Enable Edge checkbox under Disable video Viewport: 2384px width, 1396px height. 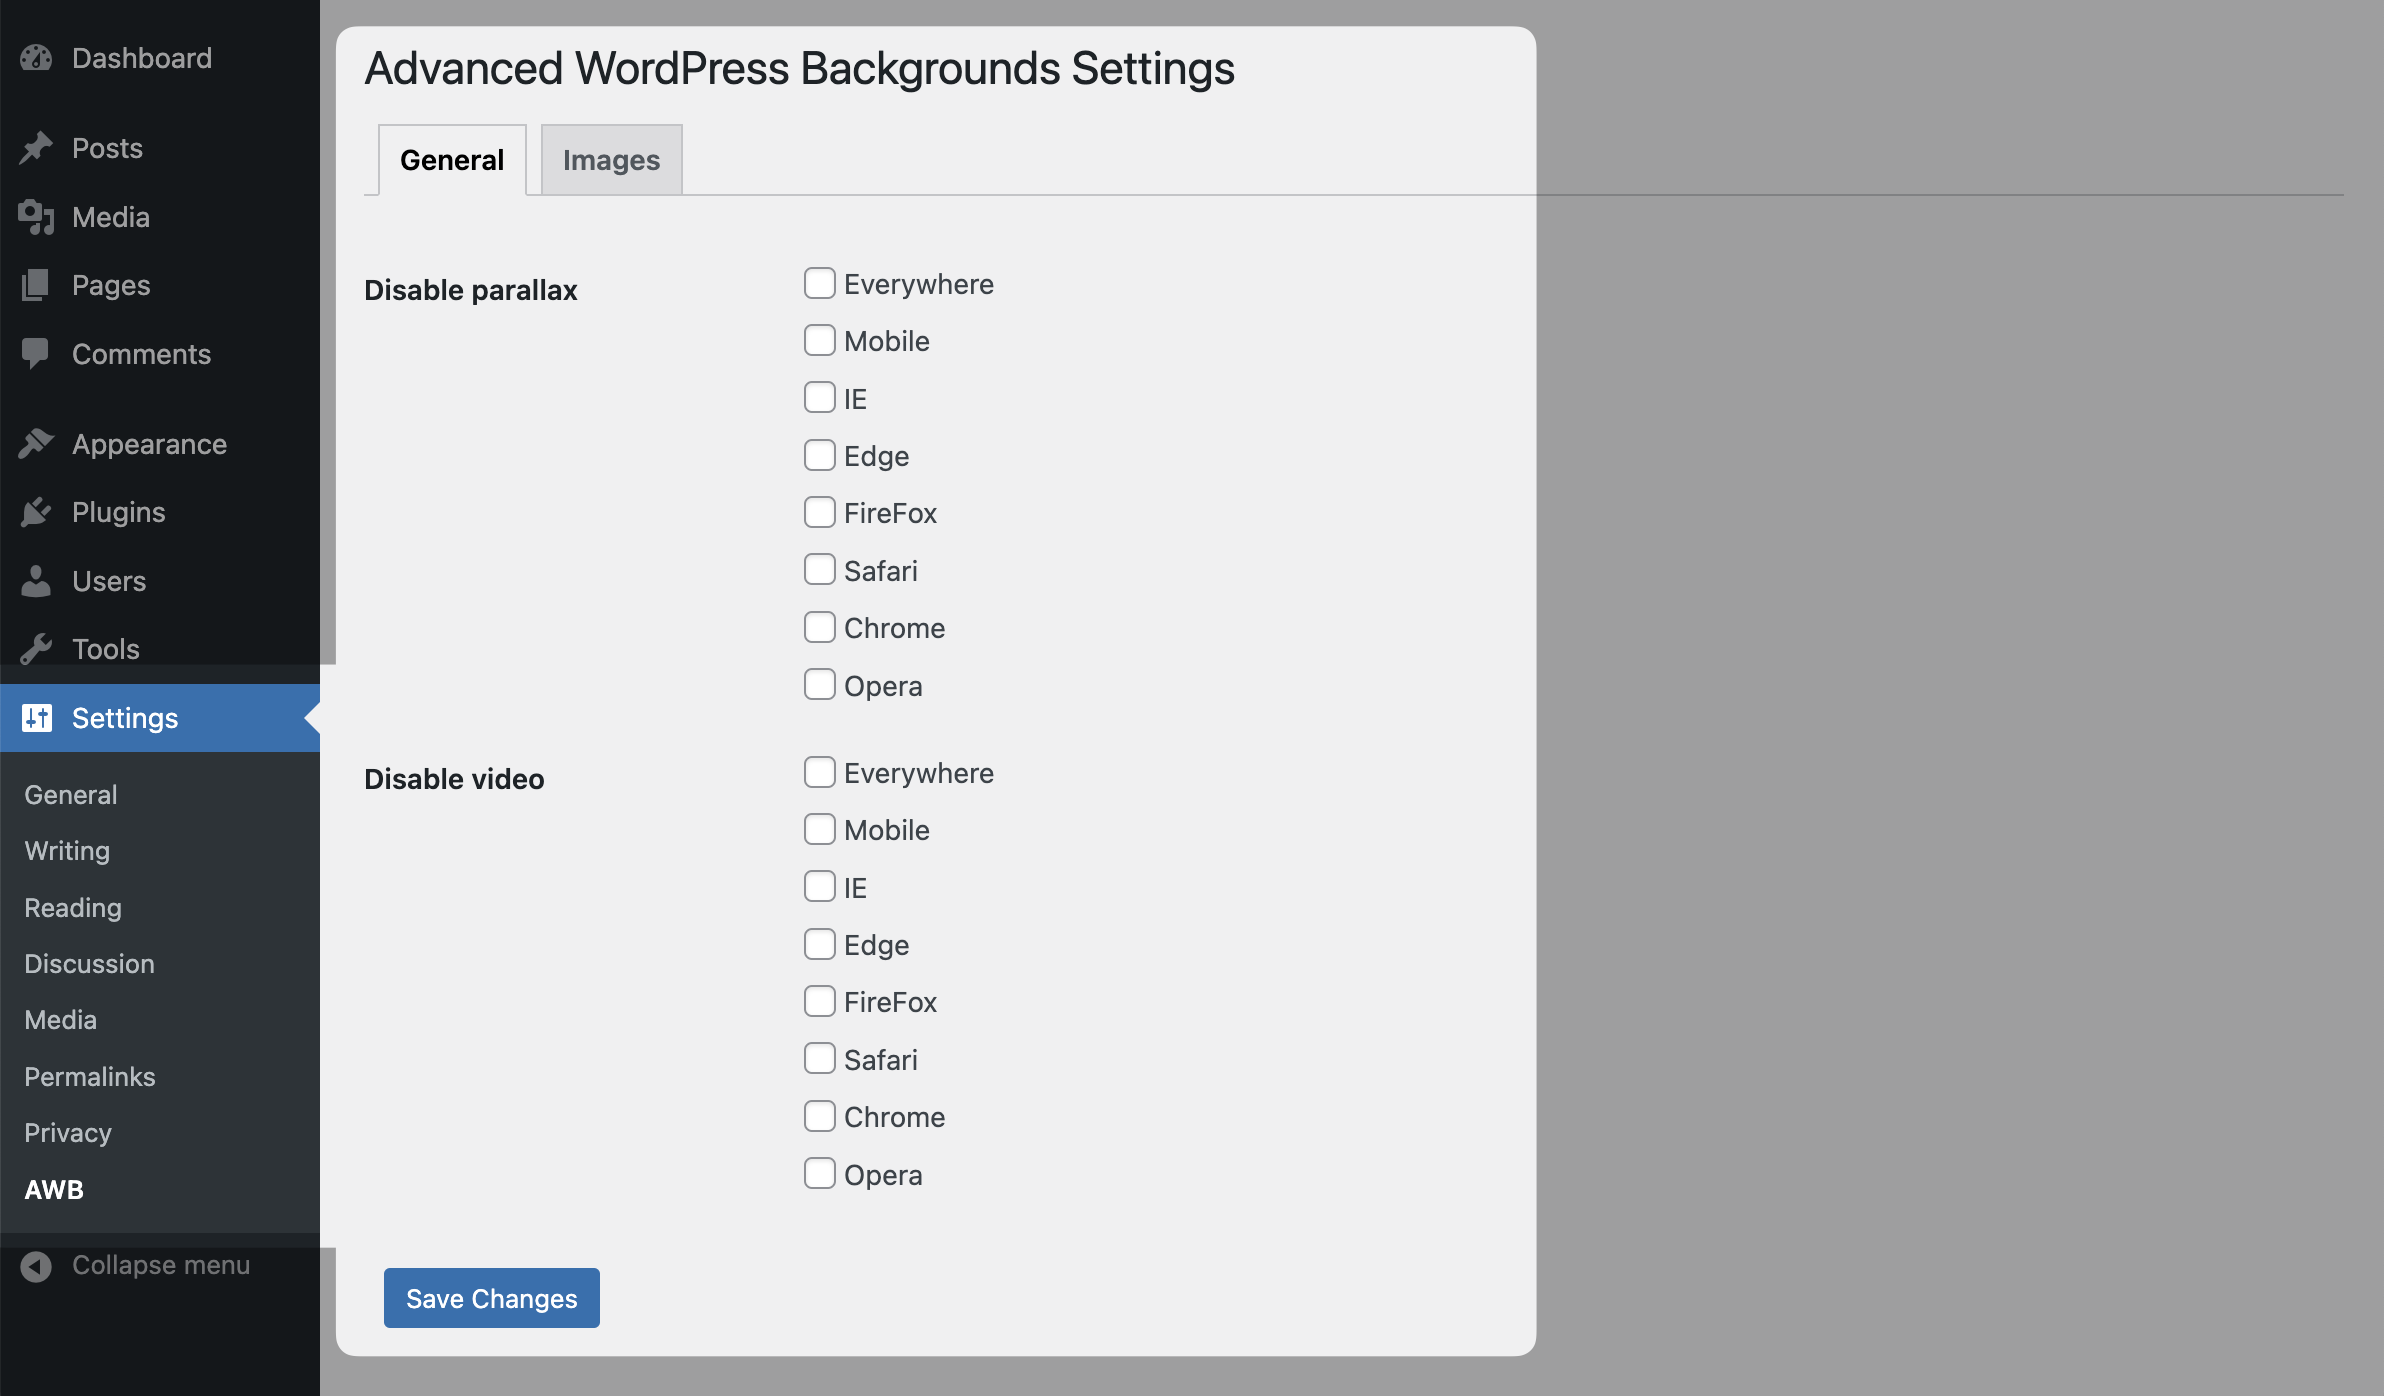(x=820, y=944)
